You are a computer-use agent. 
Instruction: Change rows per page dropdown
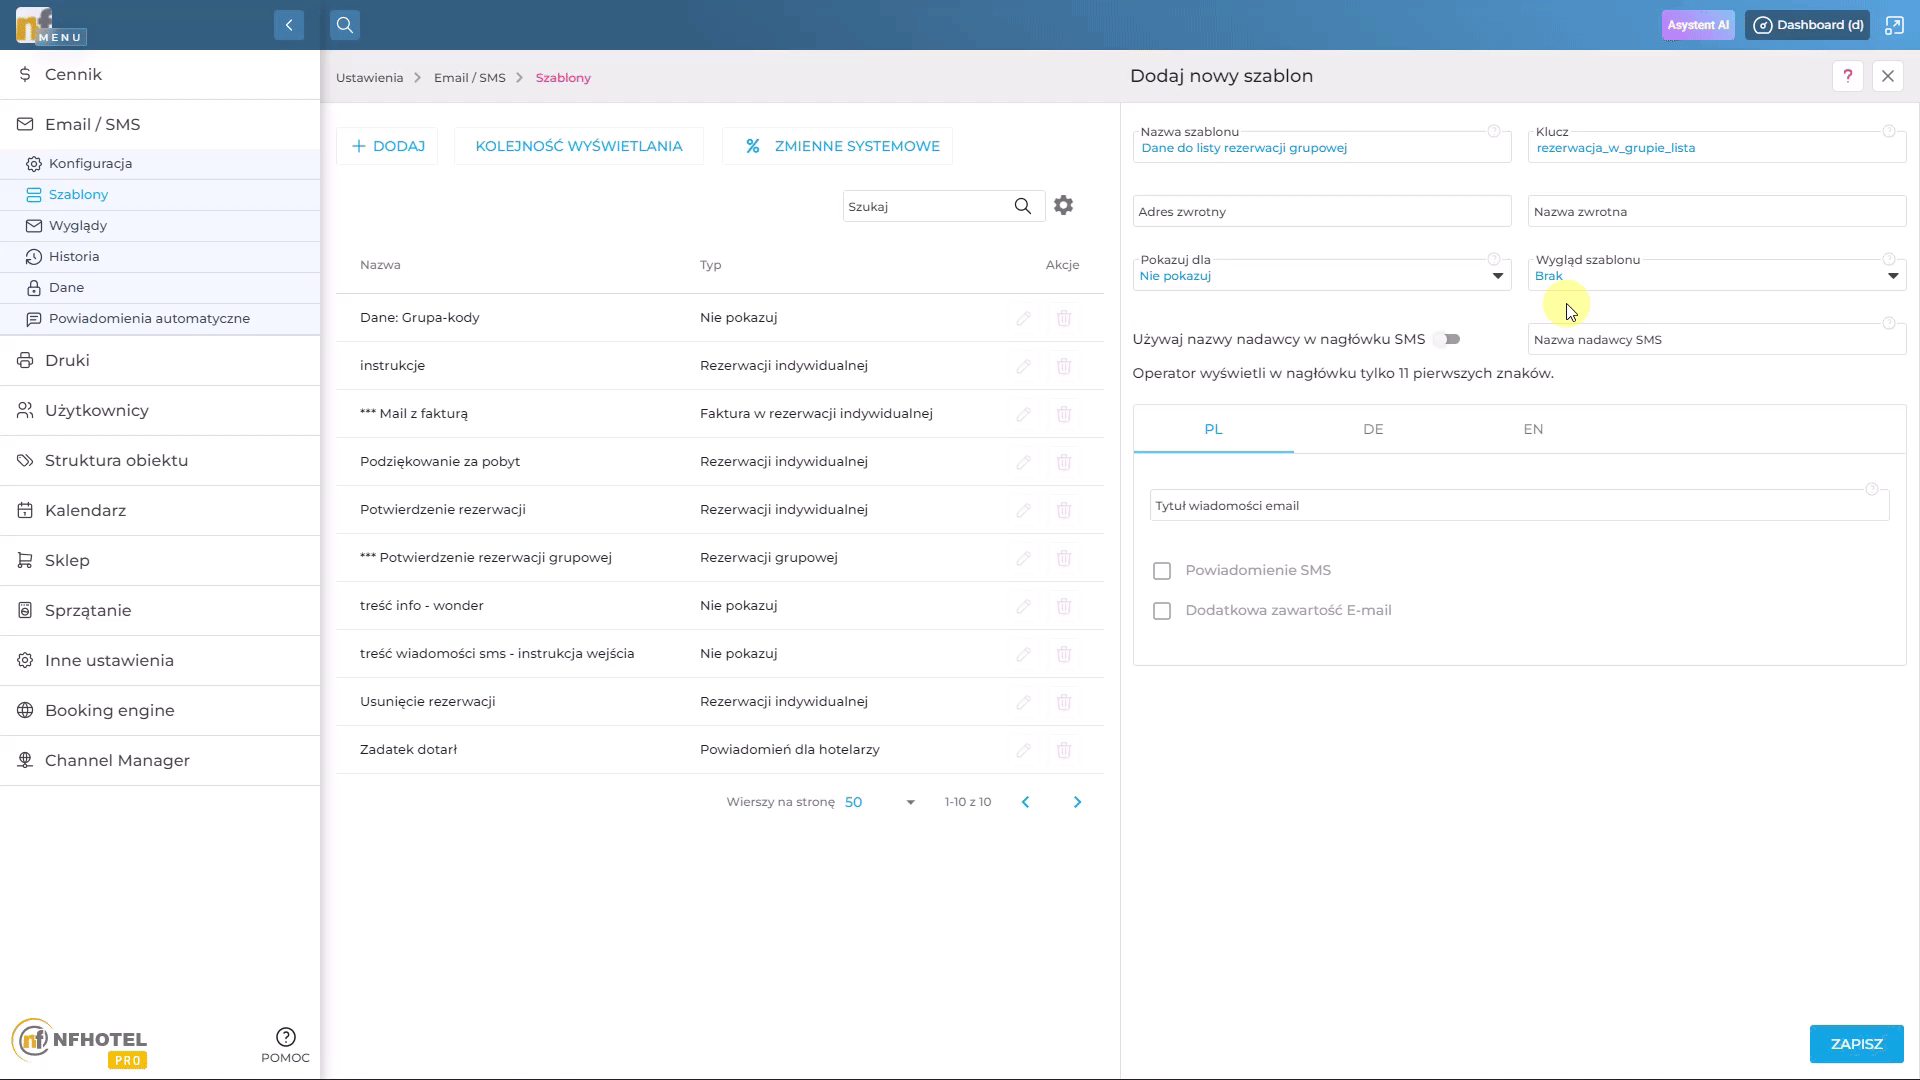point(879,802)
